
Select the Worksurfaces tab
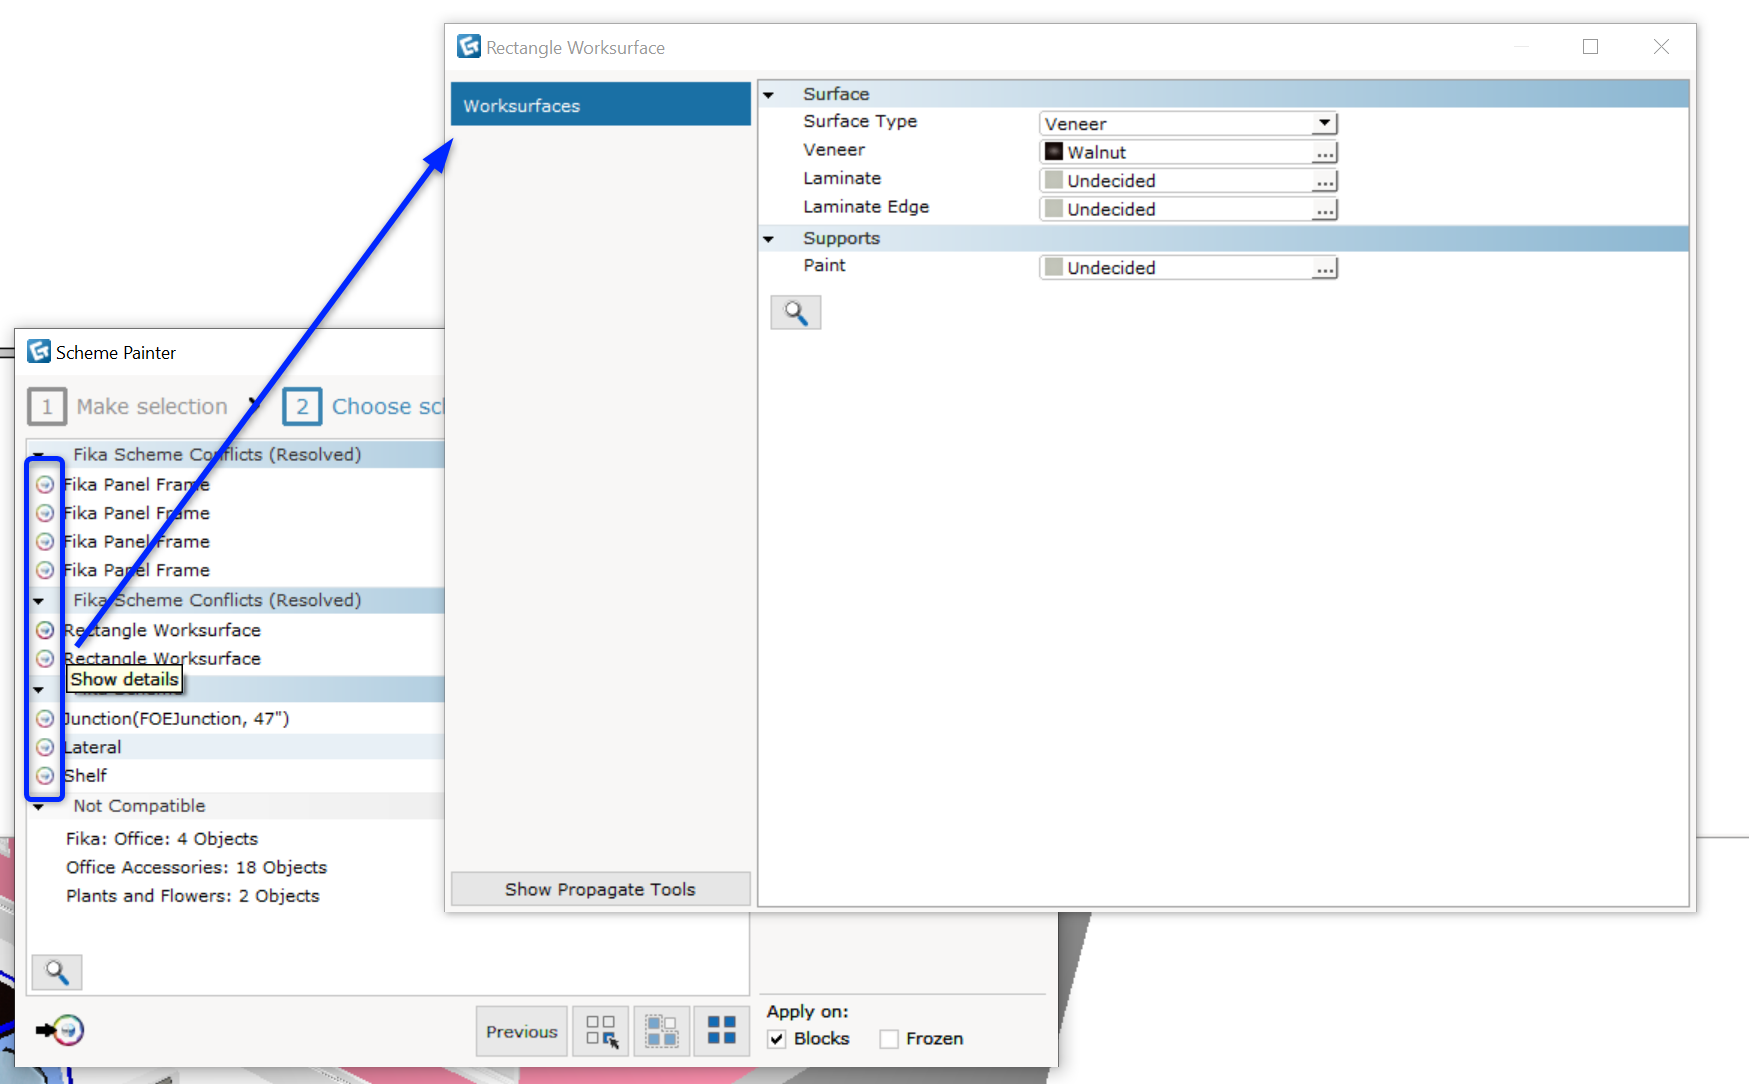pos(600,105)
